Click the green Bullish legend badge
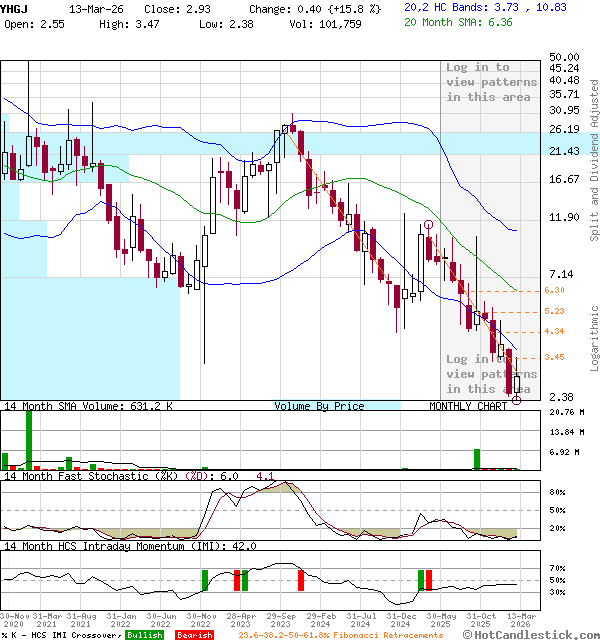Screen dimensions: 600x640 (x=144, y=634)
